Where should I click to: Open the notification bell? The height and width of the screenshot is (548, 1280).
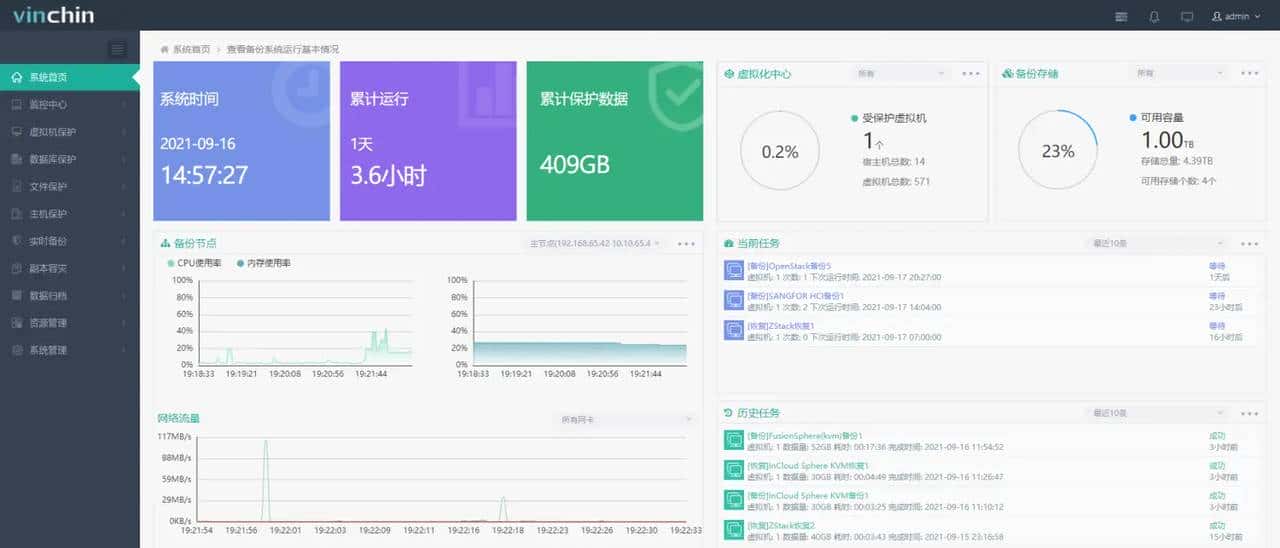[1154, 16]
